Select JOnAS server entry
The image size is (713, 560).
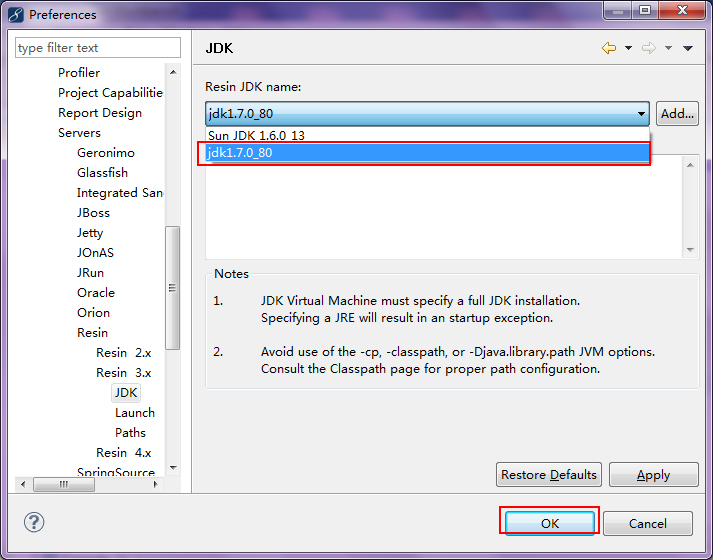(x=95, y=253)
